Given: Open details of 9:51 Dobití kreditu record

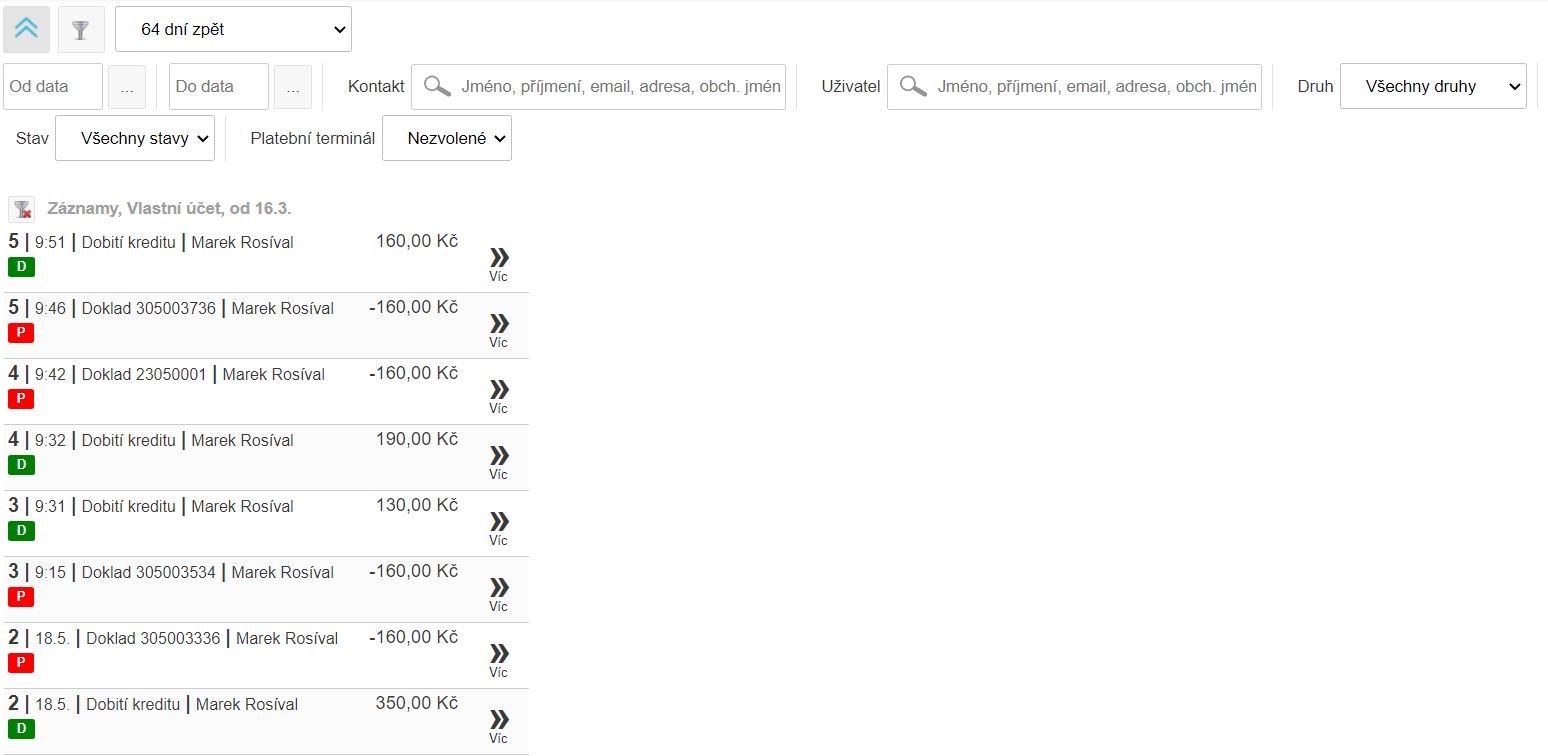Looking at the screenshot, I should [x=498, y=264].
